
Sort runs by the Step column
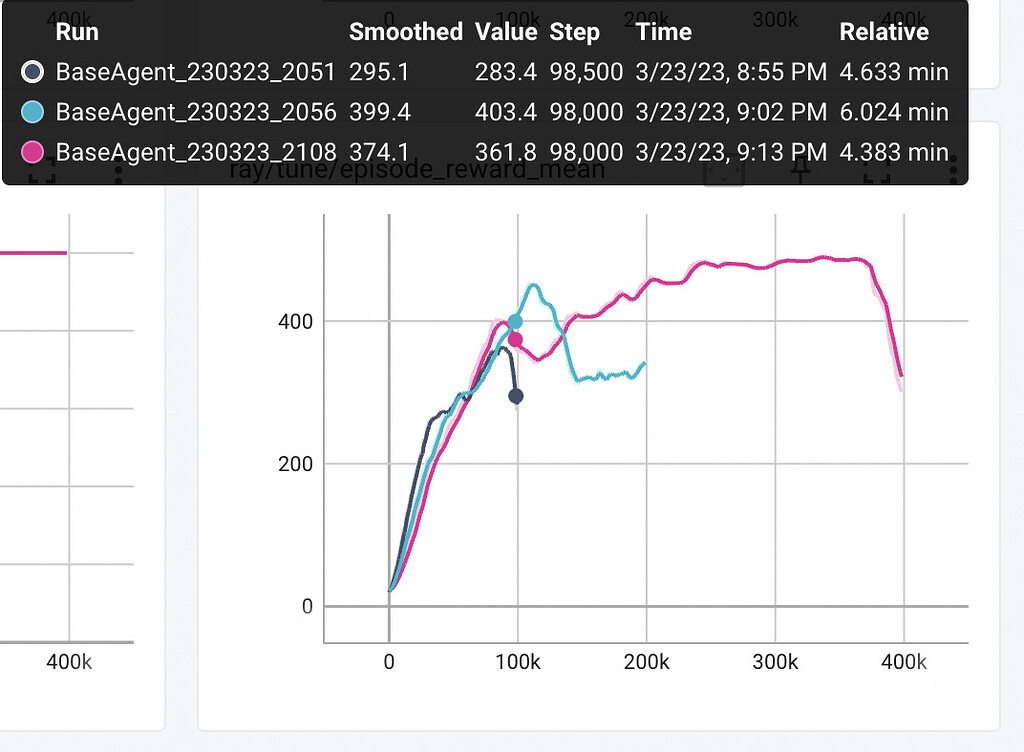(574, 31)
